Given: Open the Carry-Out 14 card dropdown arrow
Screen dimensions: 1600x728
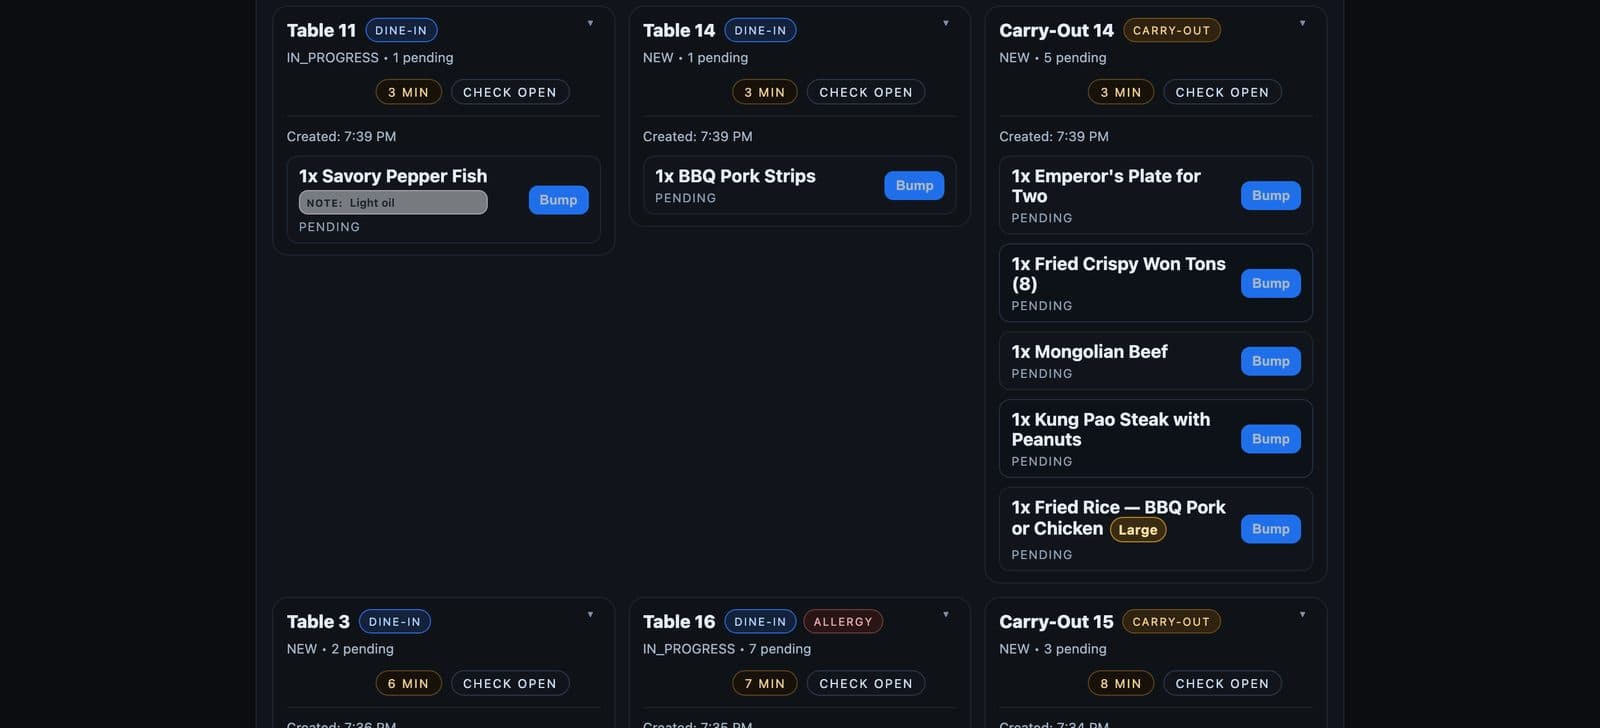Looking at the screenshot, I should coord(1302,23).
